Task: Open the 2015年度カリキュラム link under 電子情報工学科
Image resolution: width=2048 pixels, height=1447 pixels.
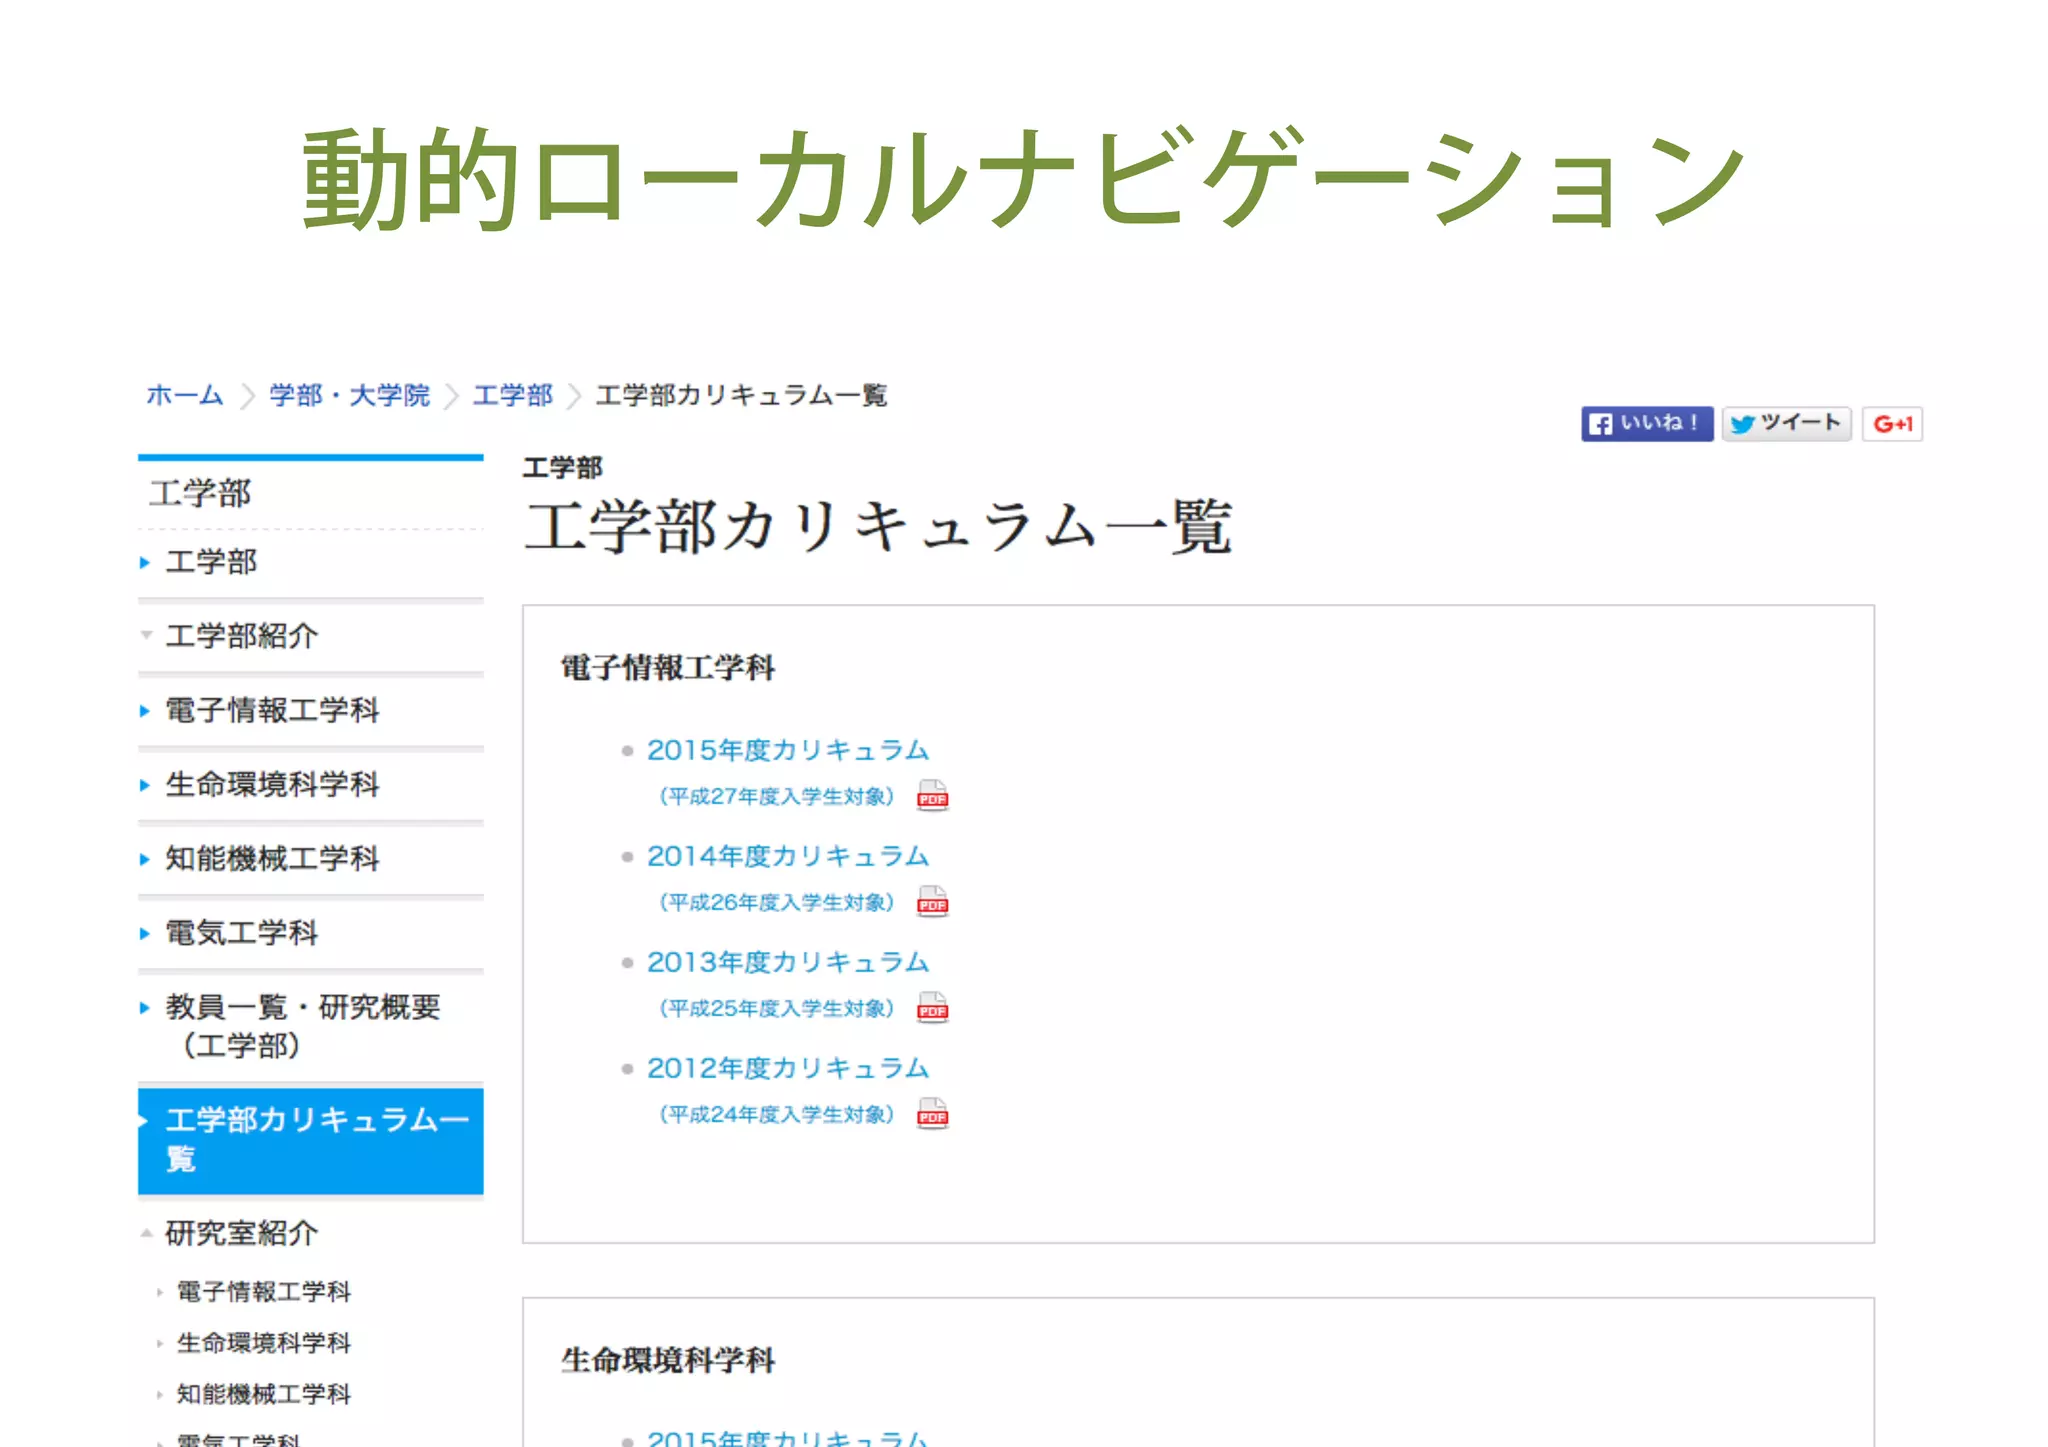Action: point(788,750)
